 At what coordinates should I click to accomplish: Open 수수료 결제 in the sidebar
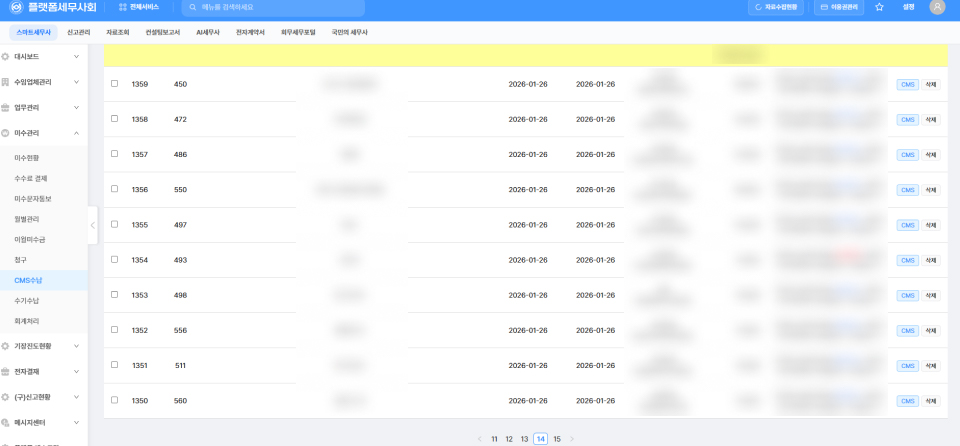tap(31, 178)
